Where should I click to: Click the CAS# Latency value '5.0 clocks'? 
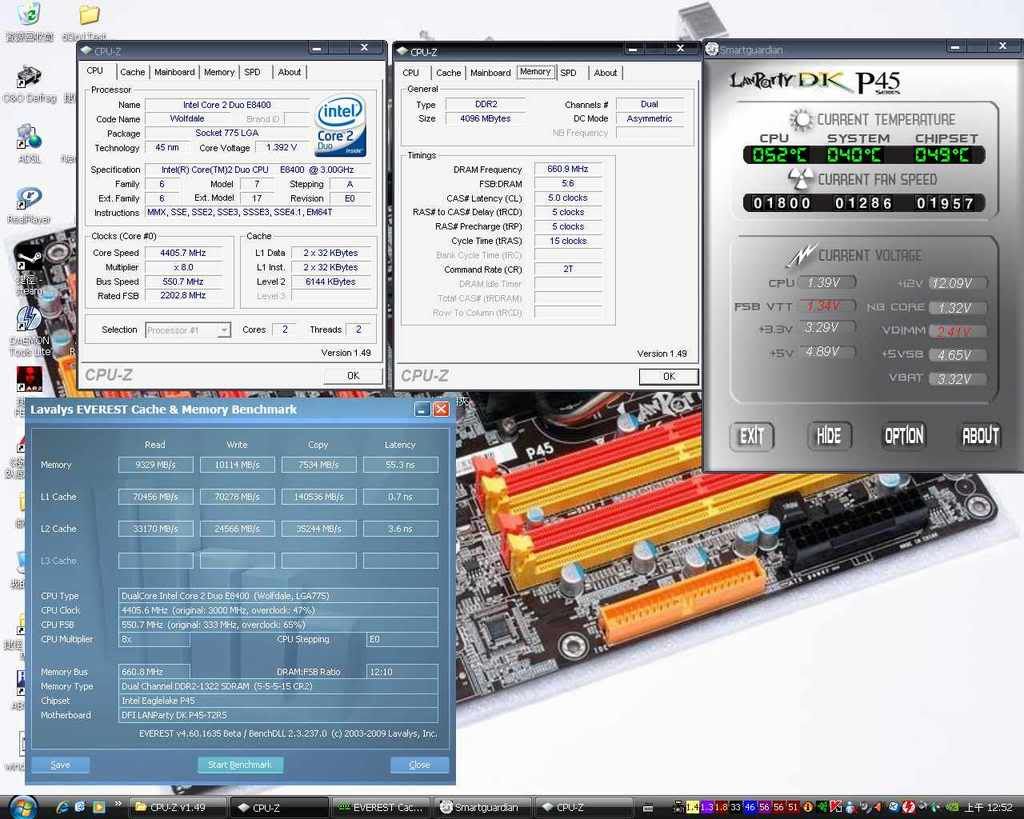(x=568, y=198)
